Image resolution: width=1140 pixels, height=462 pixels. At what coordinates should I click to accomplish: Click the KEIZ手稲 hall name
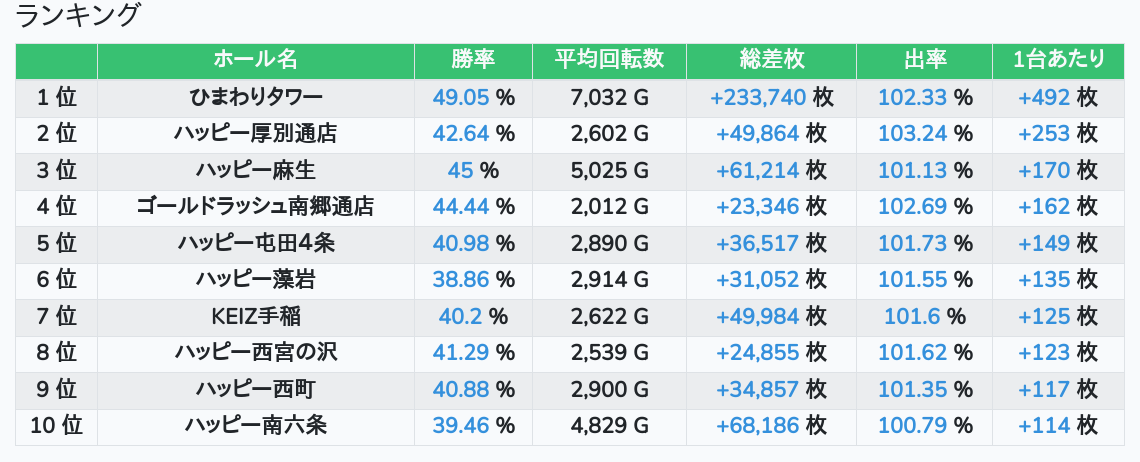[x=255, y=317]
